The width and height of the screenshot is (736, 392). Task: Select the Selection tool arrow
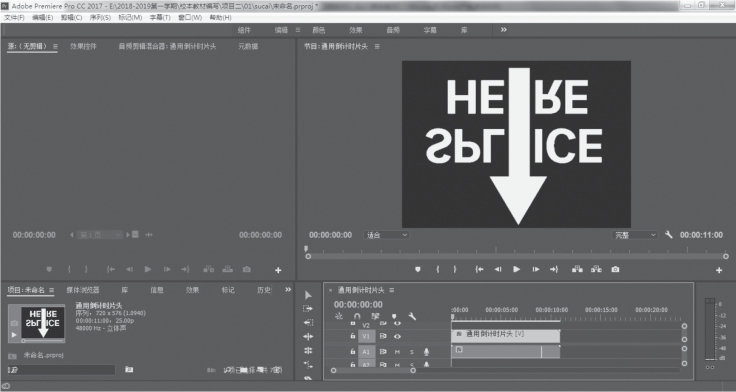pos(308,295)
